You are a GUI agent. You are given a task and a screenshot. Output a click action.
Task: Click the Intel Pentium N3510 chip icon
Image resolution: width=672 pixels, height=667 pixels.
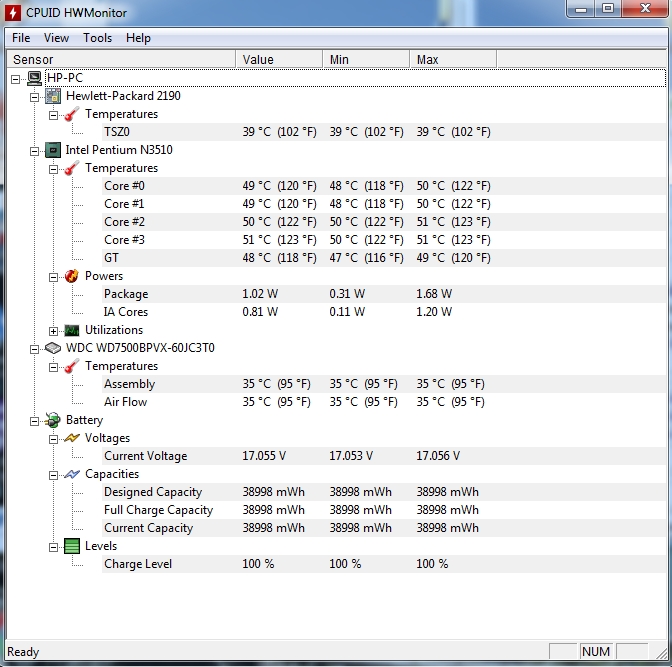[x=53, y=150]
